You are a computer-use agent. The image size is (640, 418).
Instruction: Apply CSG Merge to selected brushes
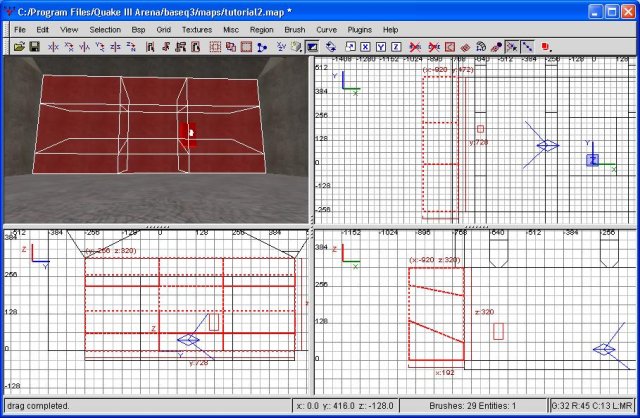coord(246,47)
